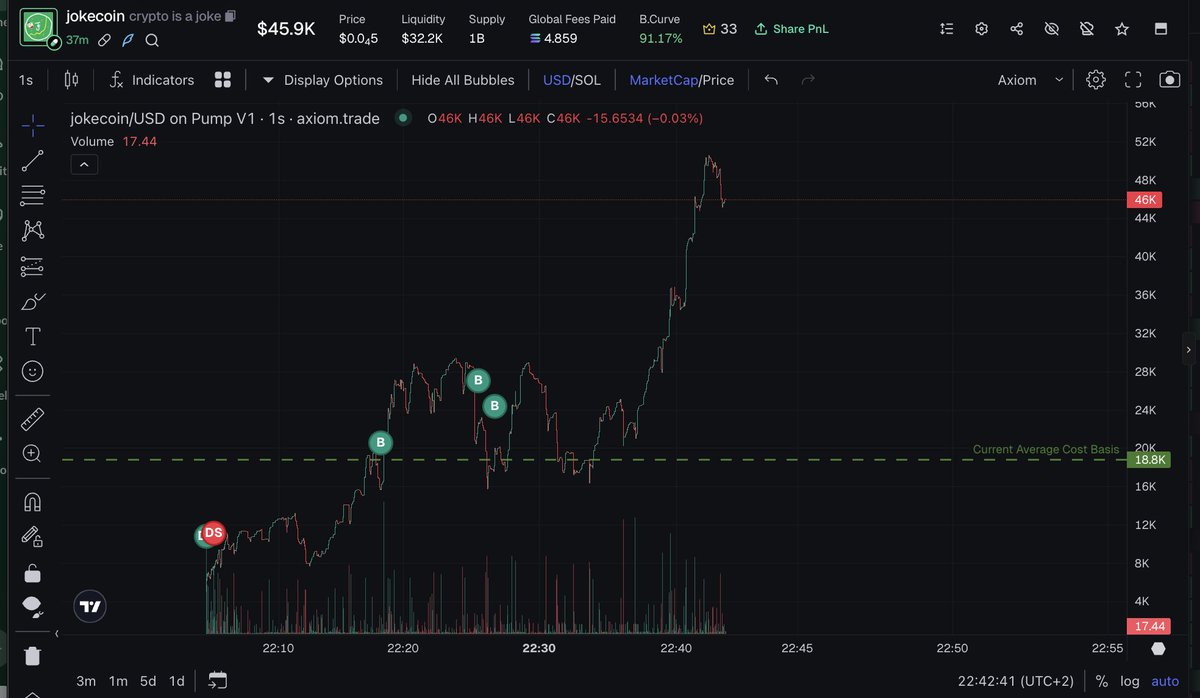Switch denomination to USD

[x=556, y=80]
